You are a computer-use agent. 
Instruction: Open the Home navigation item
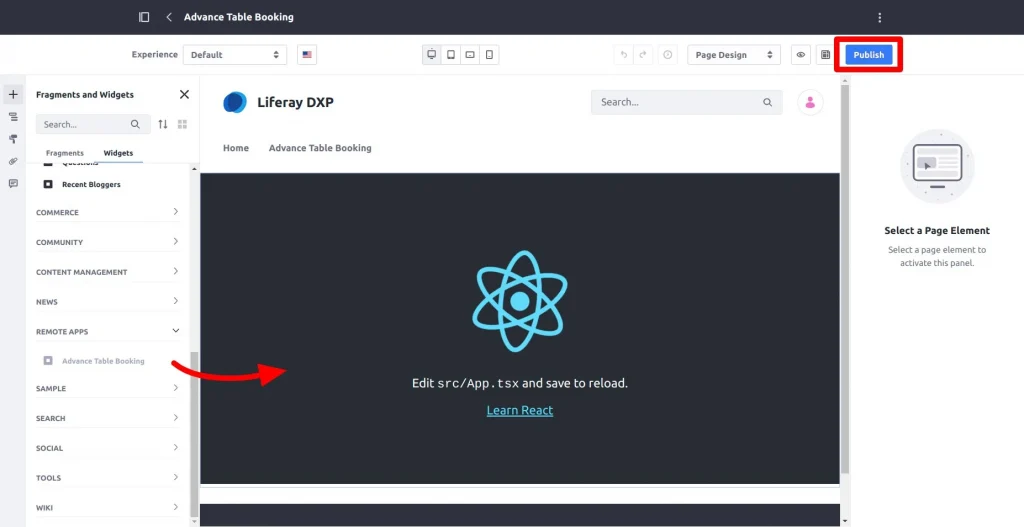click(x=236, y=148)
